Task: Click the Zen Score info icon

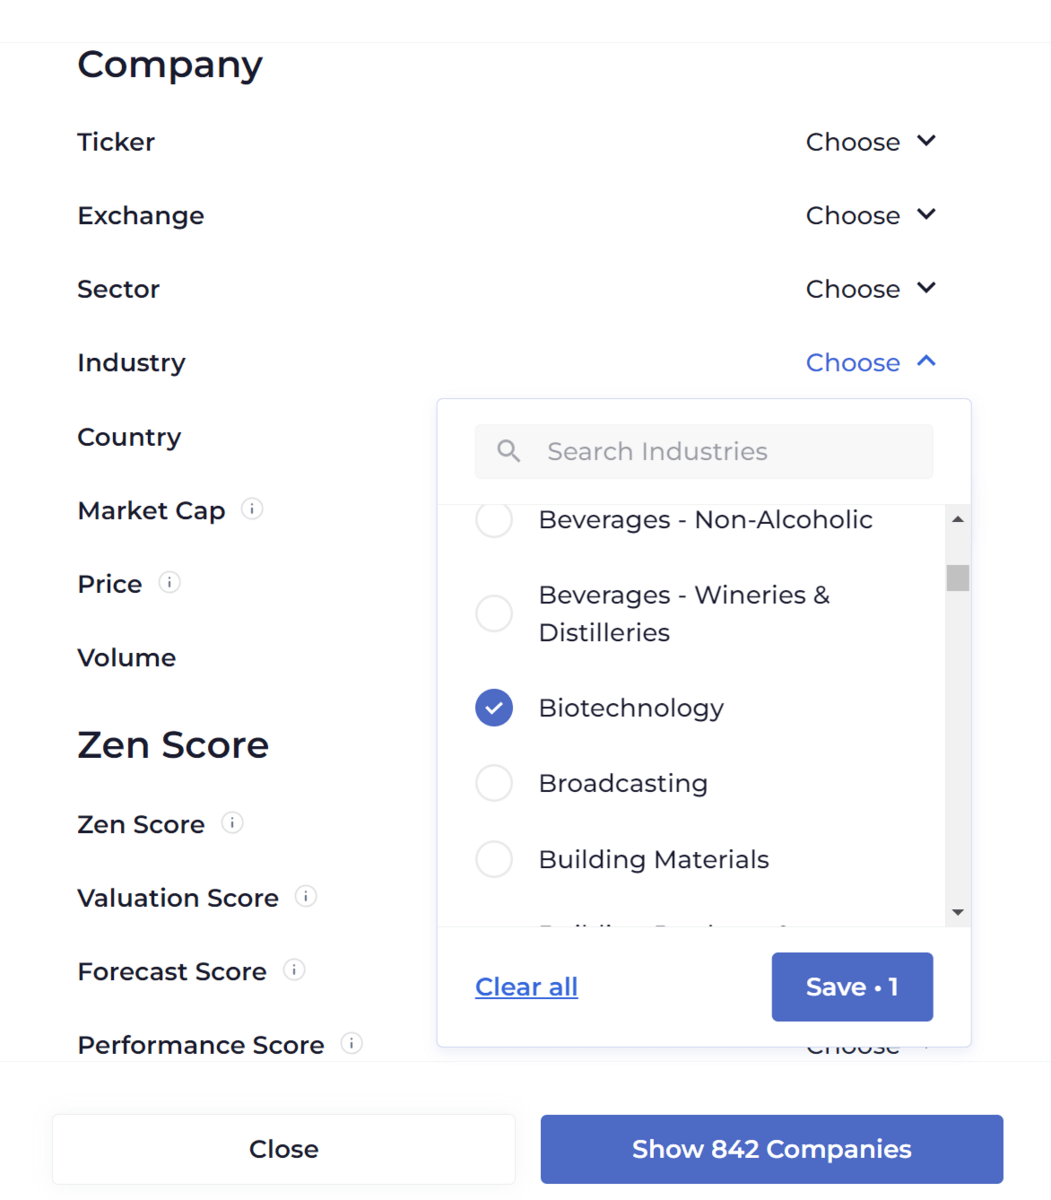Action: tap(232, 823)
